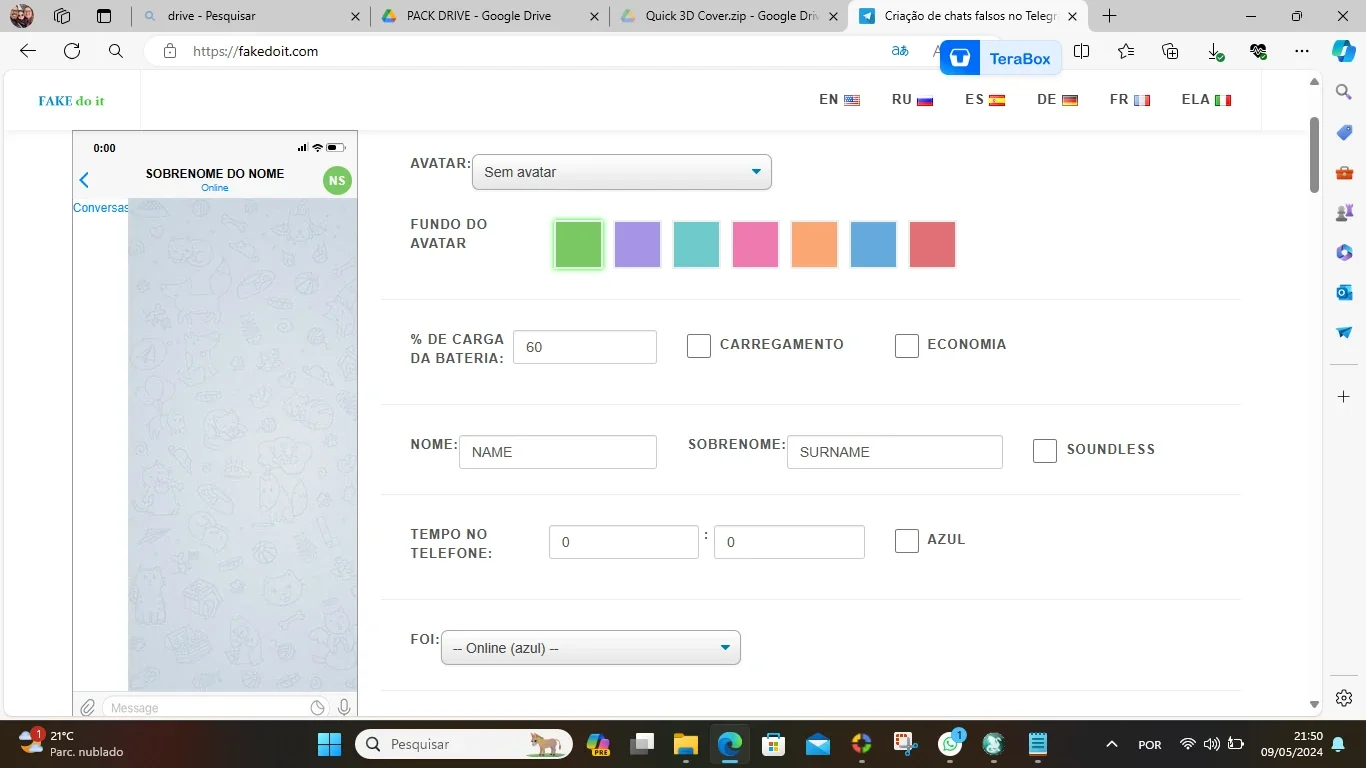Open the translate page icon
Image resolution: width=1366 pixels, height=768 pixels.
click(900, 51)
